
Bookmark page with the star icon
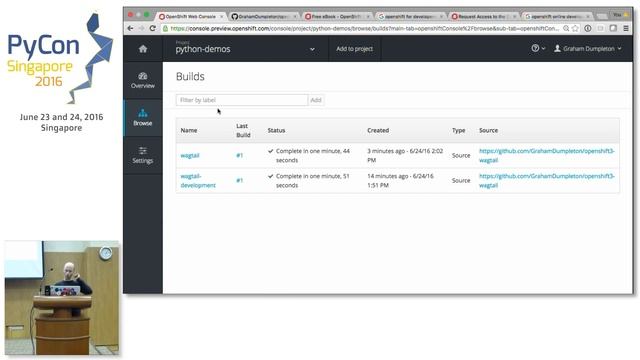576,28
